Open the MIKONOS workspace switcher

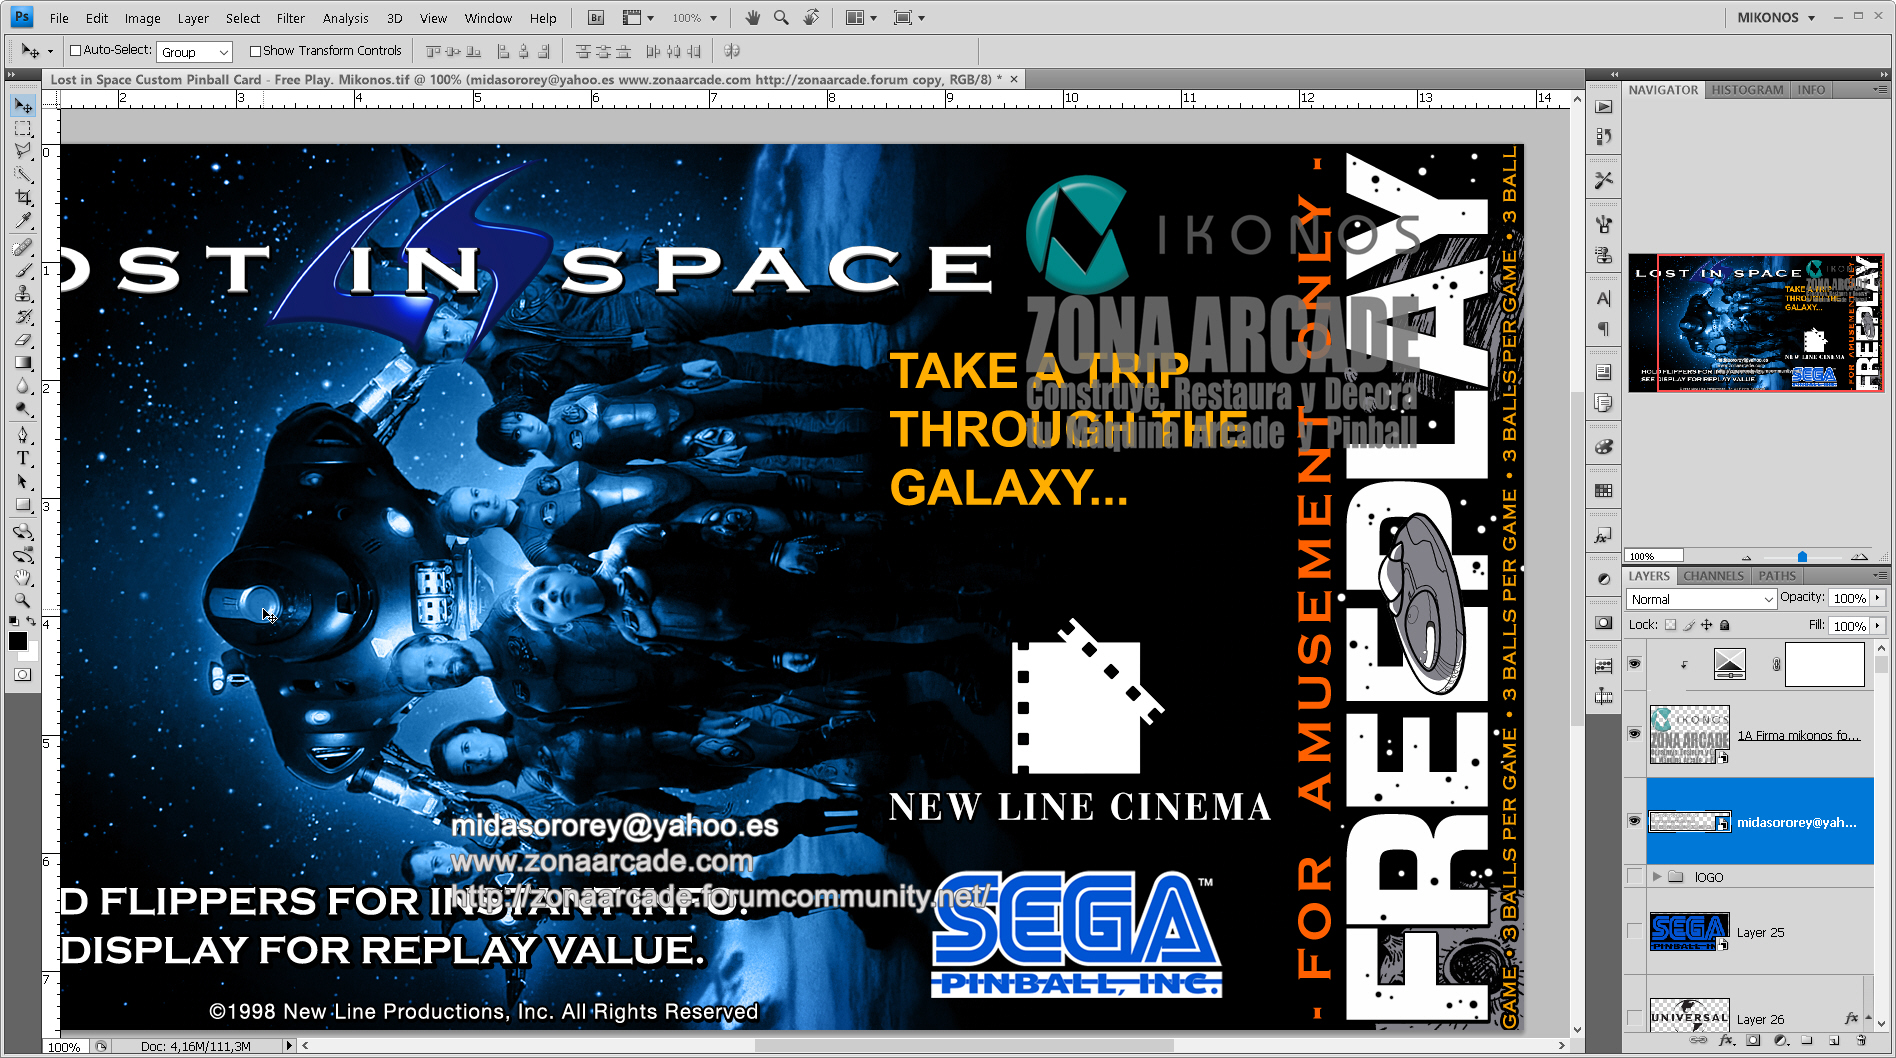pyautogui.click(x=1775, y=17)
